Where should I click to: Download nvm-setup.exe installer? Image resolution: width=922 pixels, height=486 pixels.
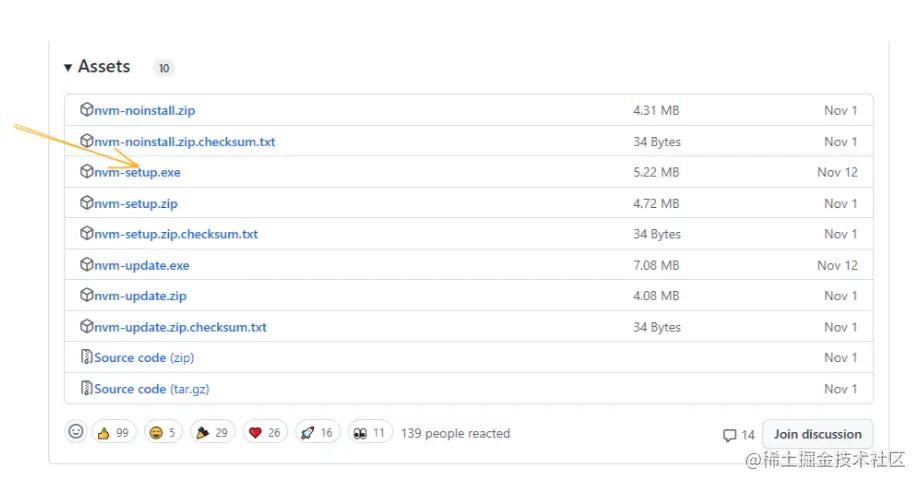[137, 172]
